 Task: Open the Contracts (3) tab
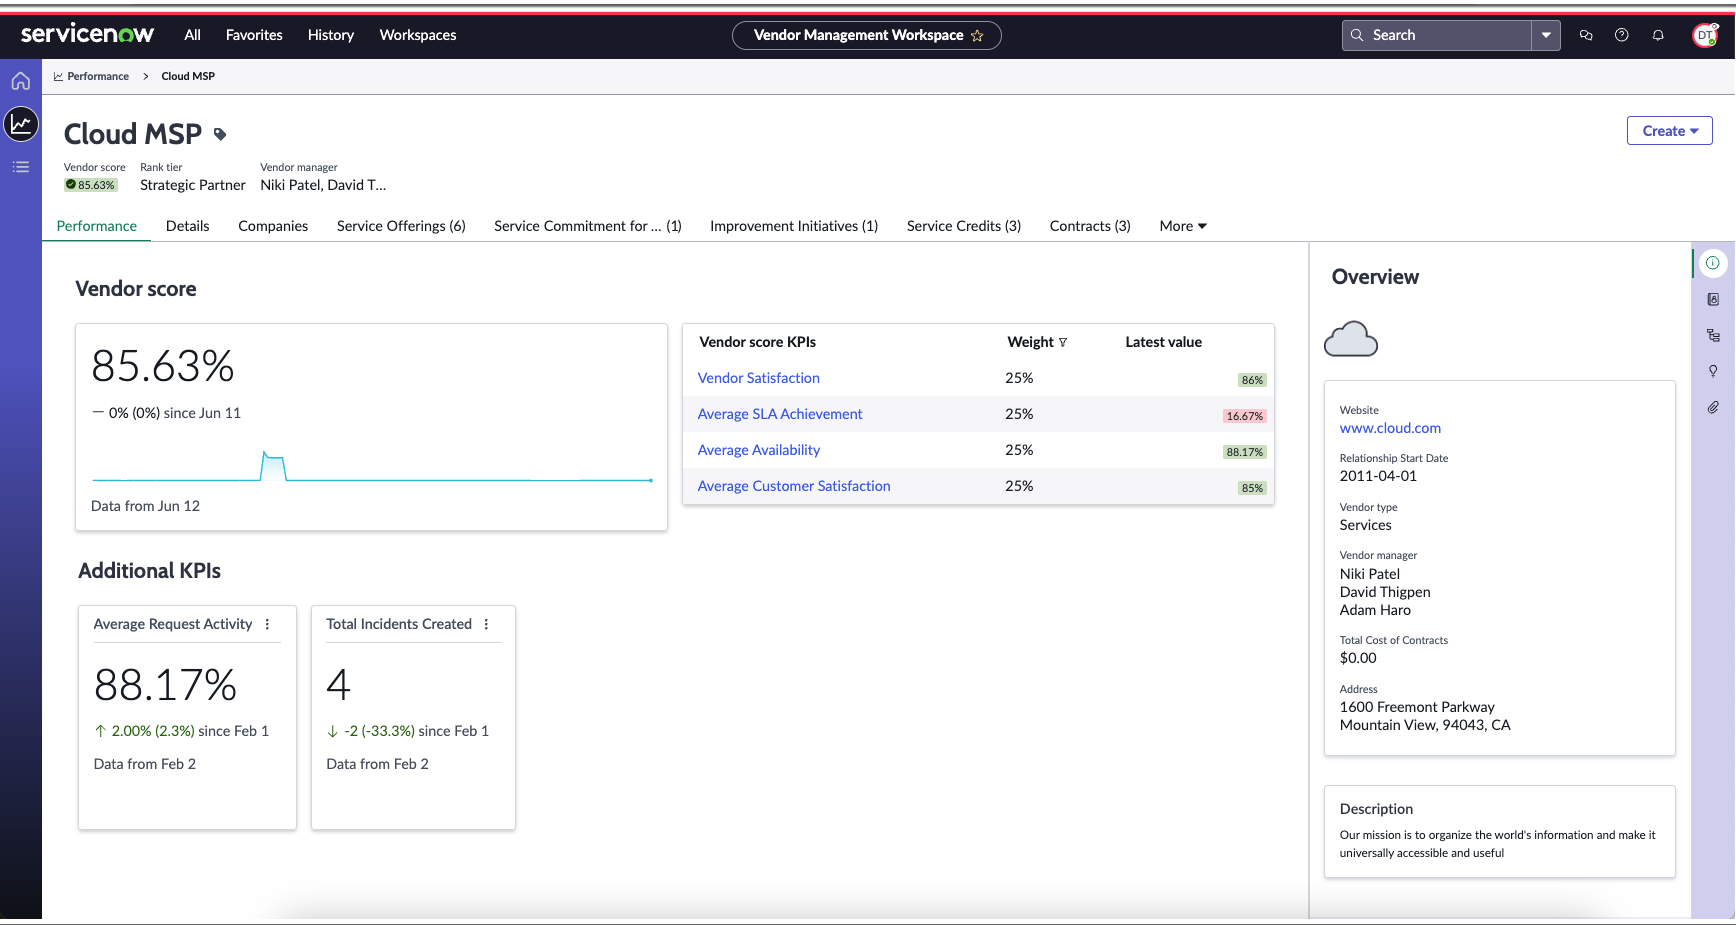coord(1090,226)
